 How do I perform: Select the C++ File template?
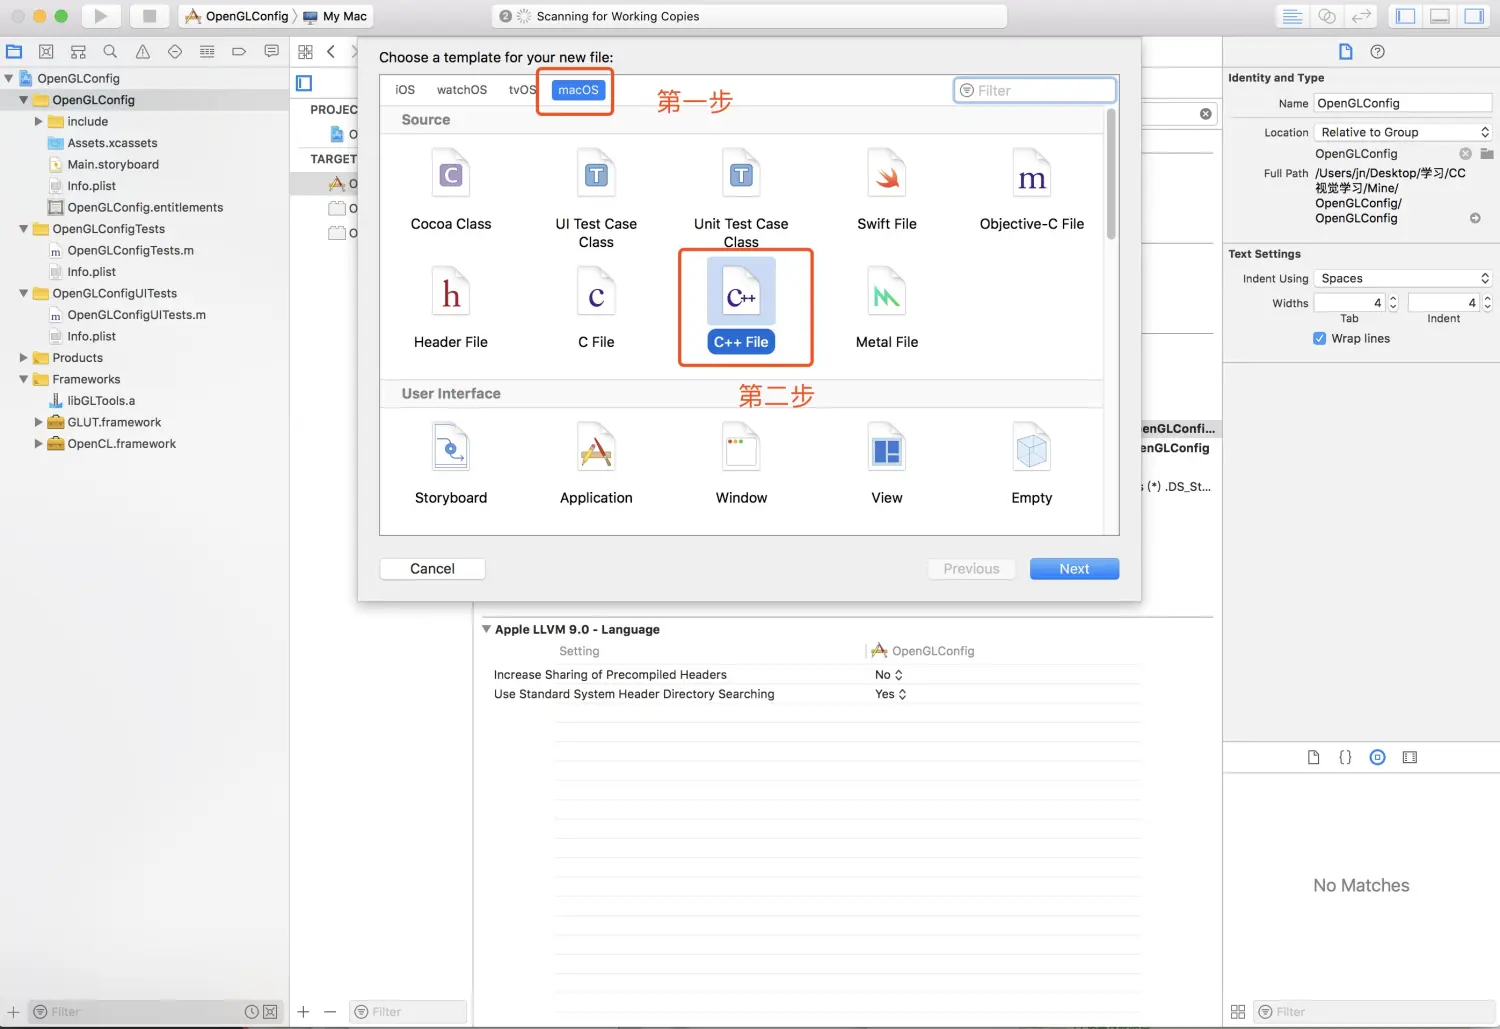[741, 306]
